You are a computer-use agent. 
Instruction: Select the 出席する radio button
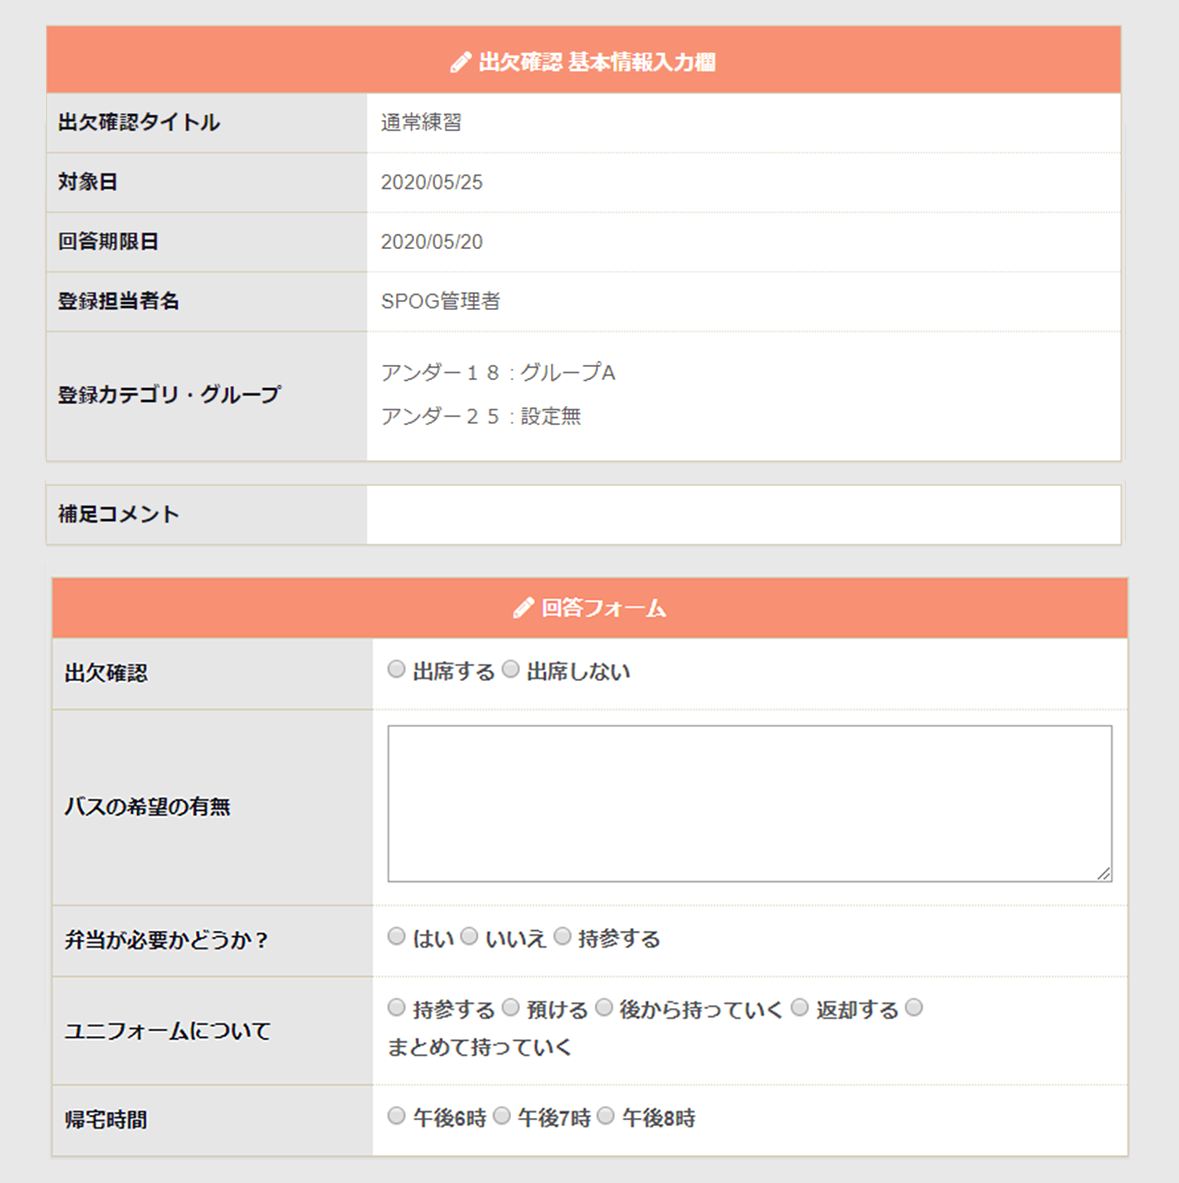click(x=396, y=669)
